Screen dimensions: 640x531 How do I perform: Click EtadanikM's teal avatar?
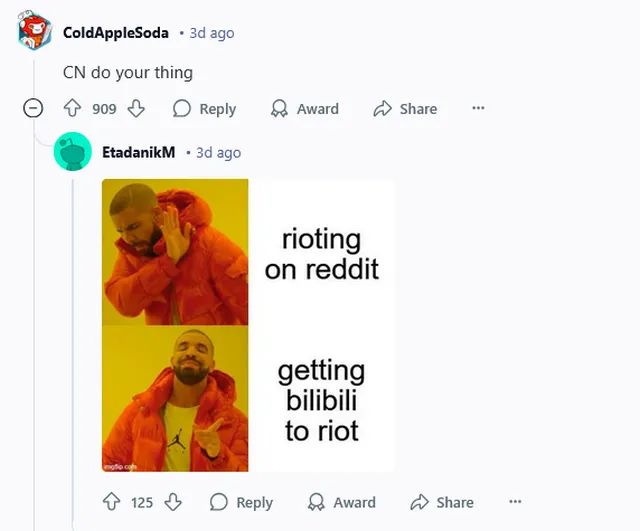coord(73,151)
